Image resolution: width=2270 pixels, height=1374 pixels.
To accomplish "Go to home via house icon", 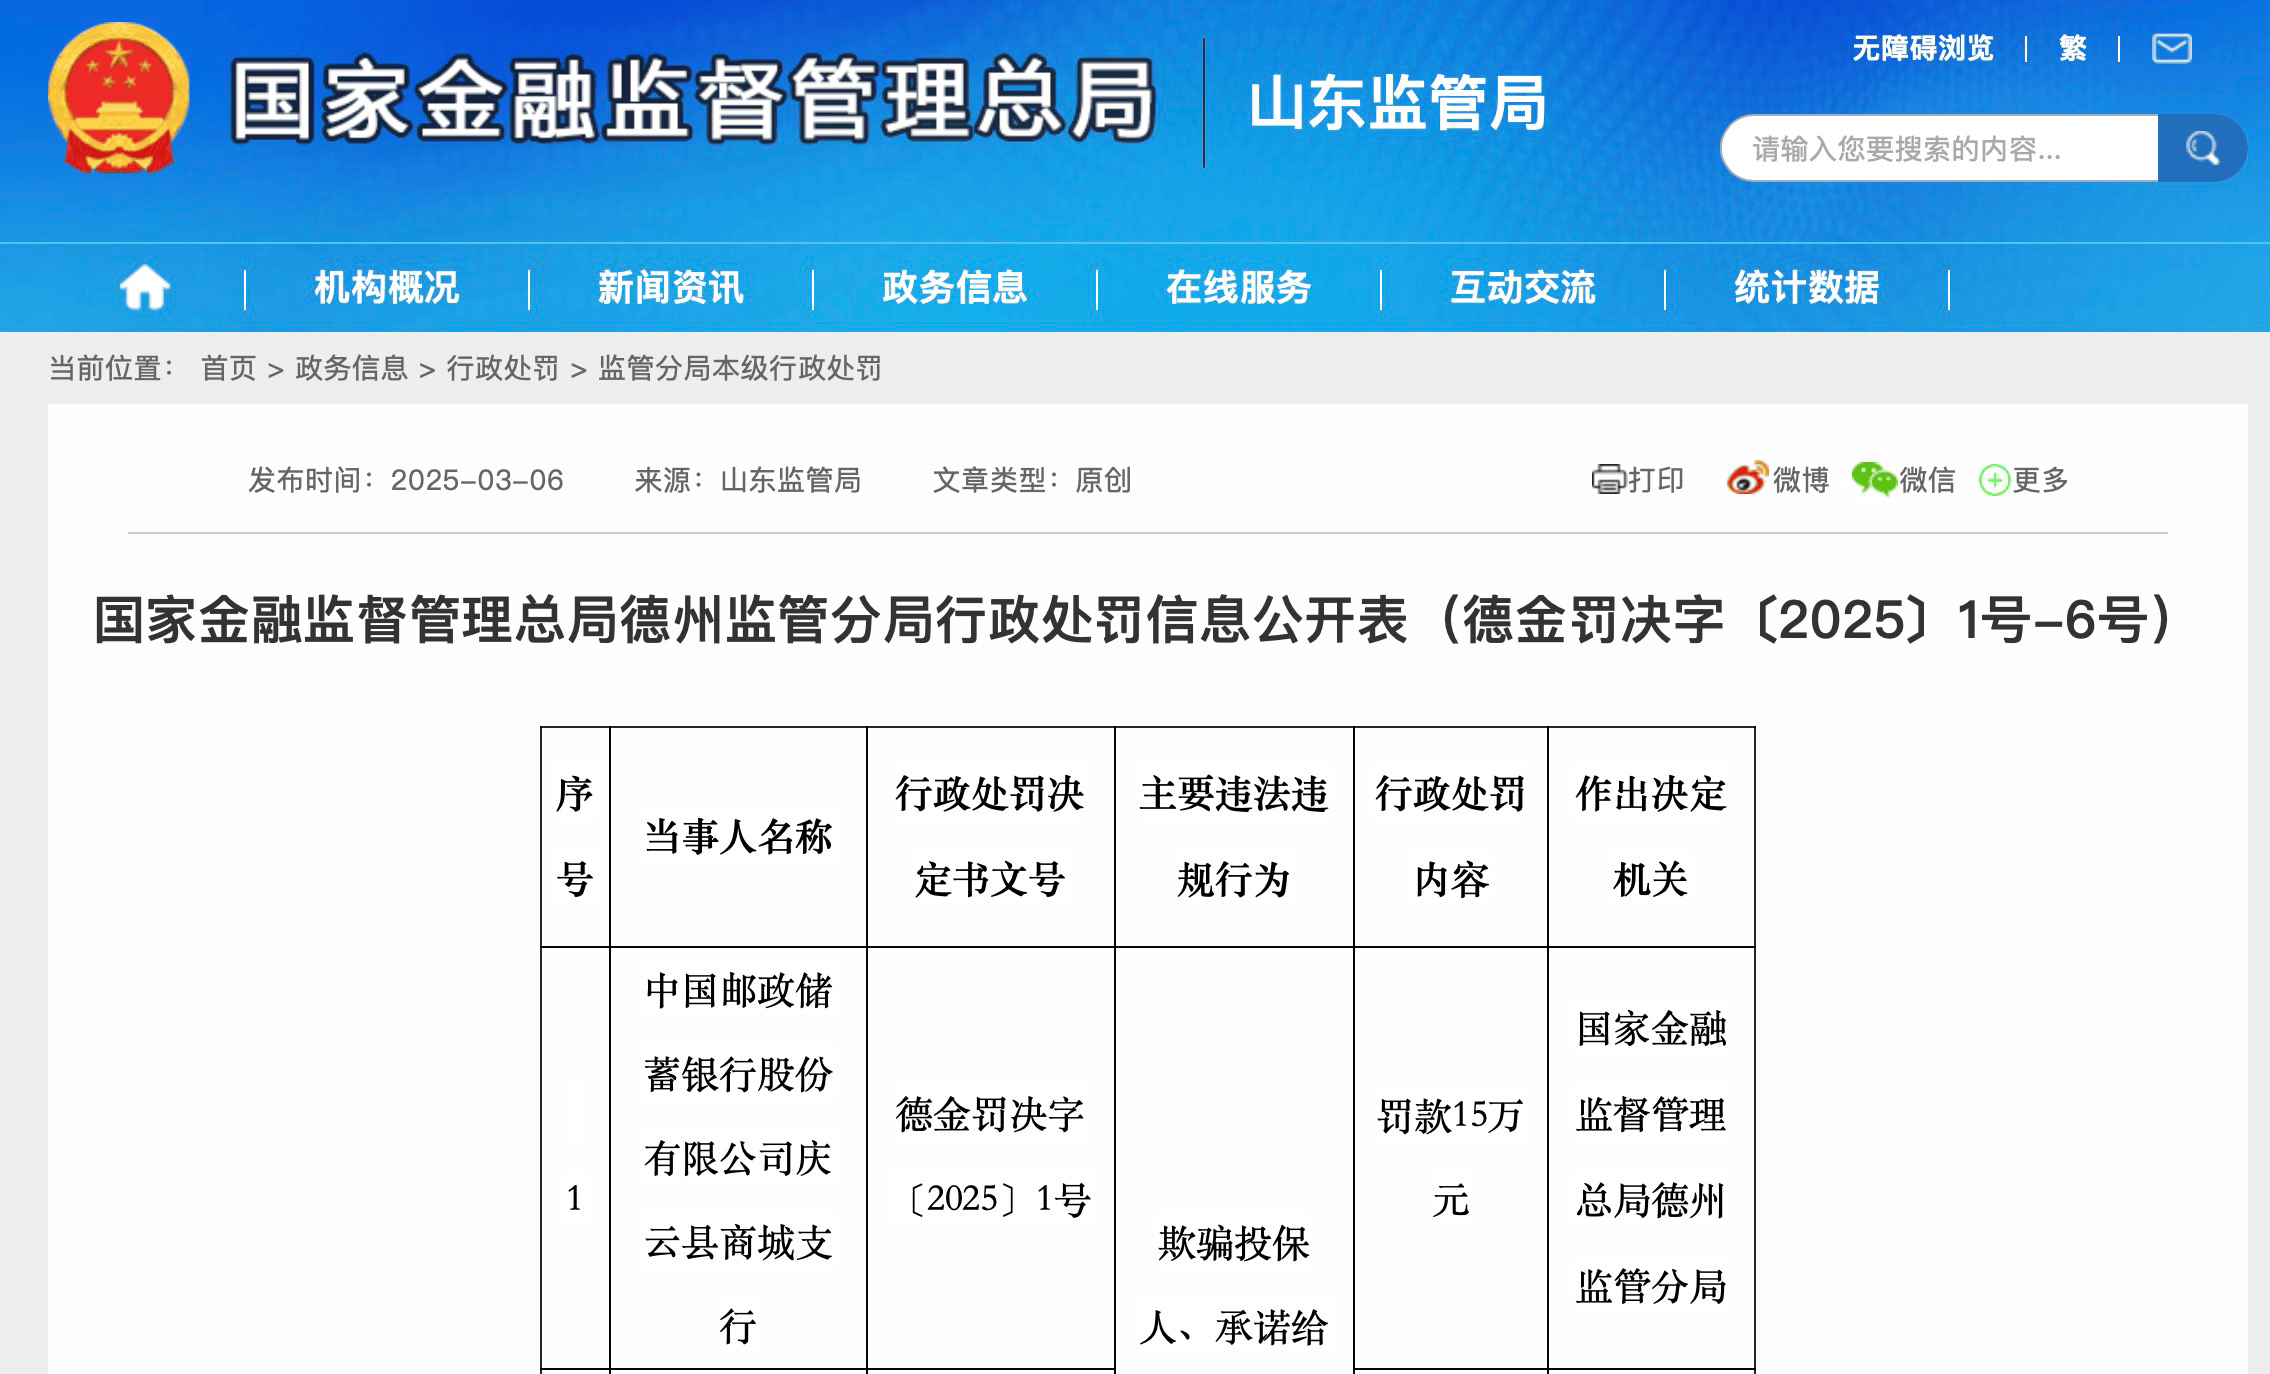I will pyautogui.click(x=144, y=288).
